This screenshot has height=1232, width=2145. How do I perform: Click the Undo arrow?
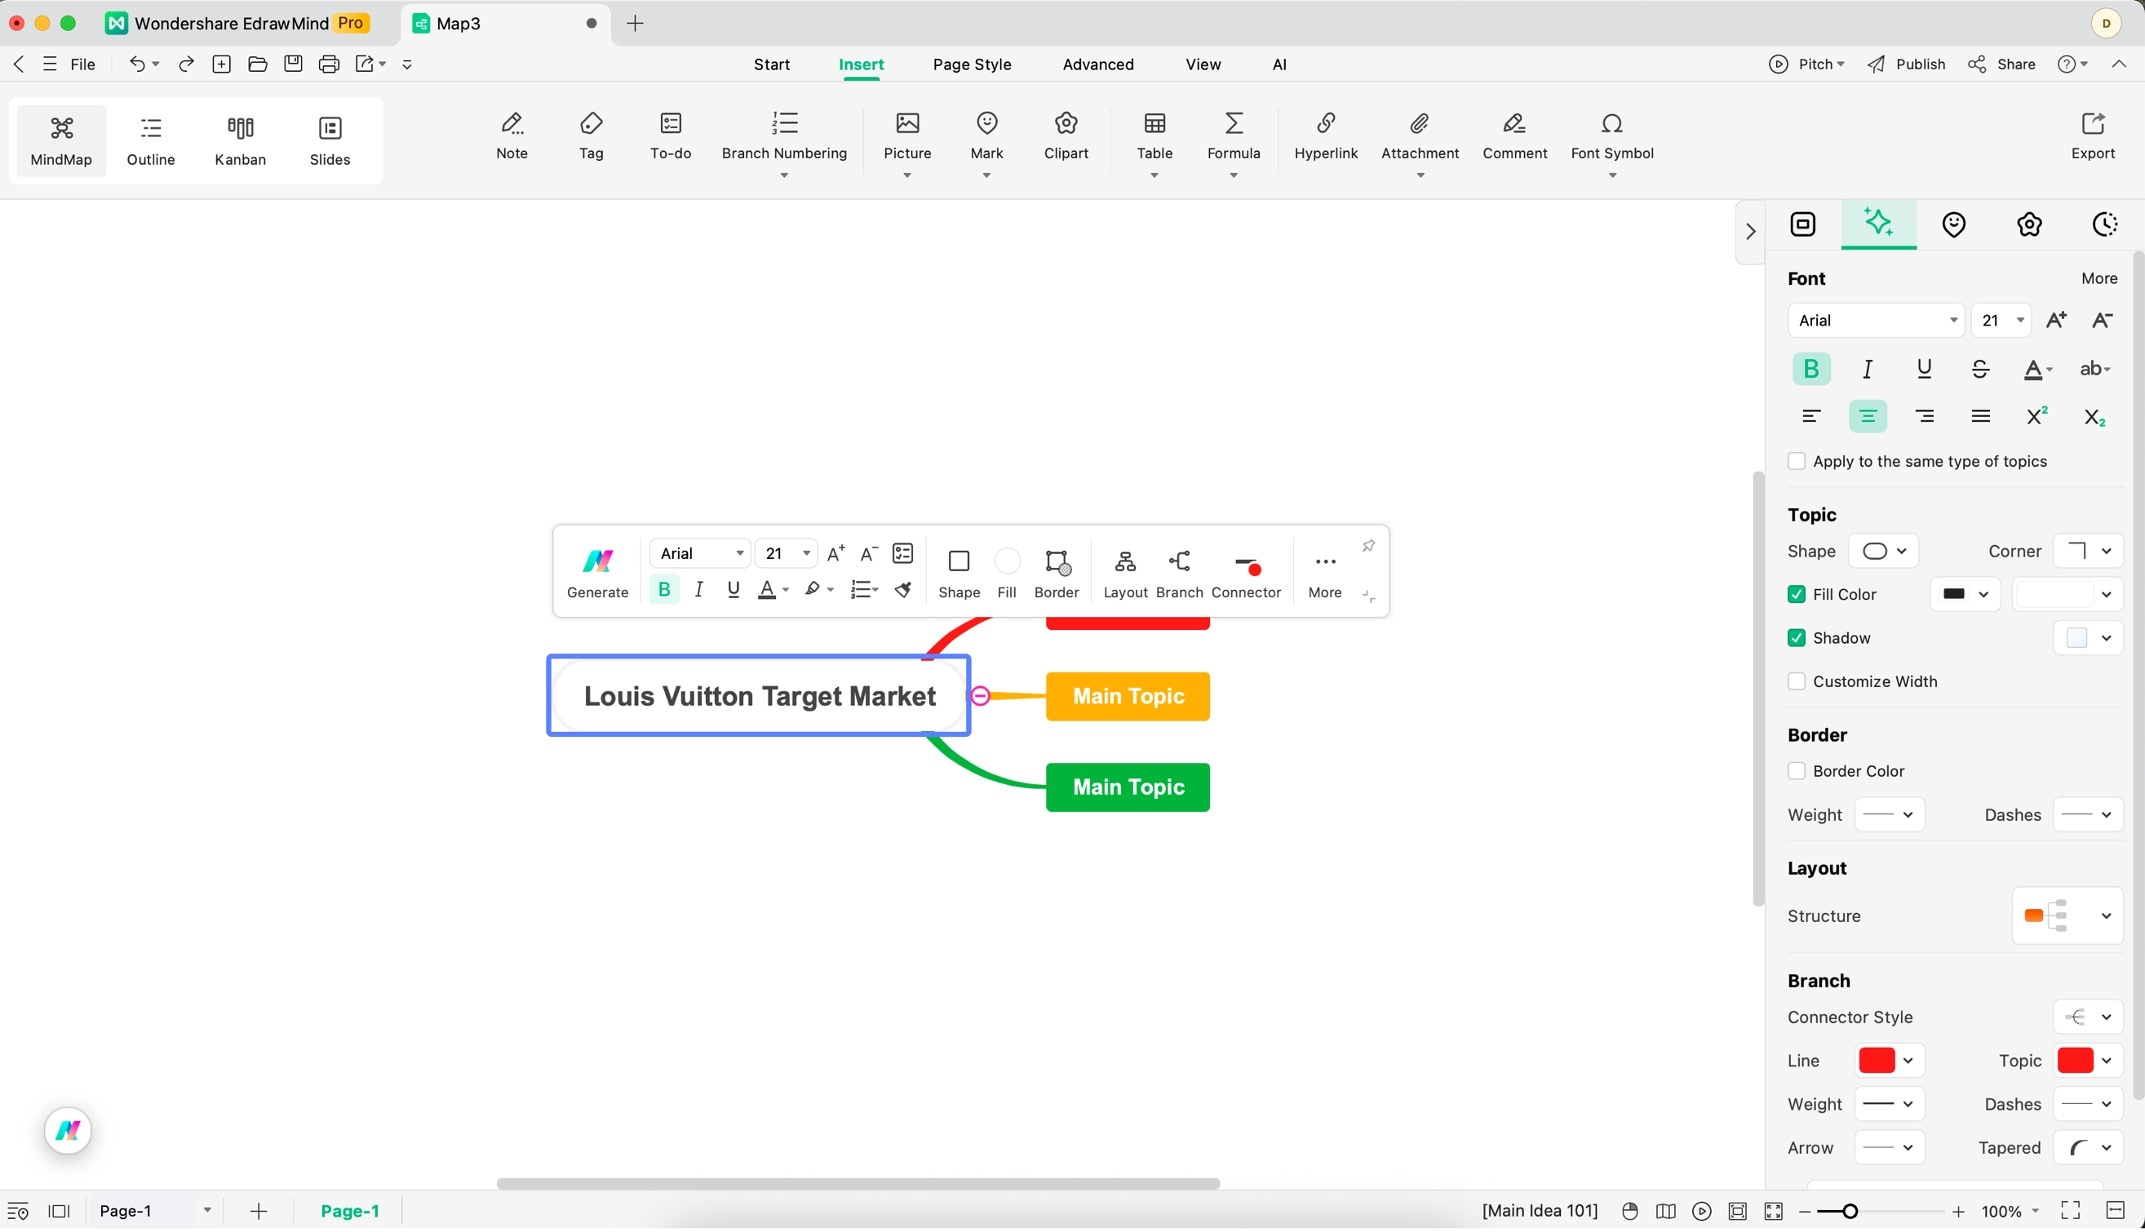point(137,64)
